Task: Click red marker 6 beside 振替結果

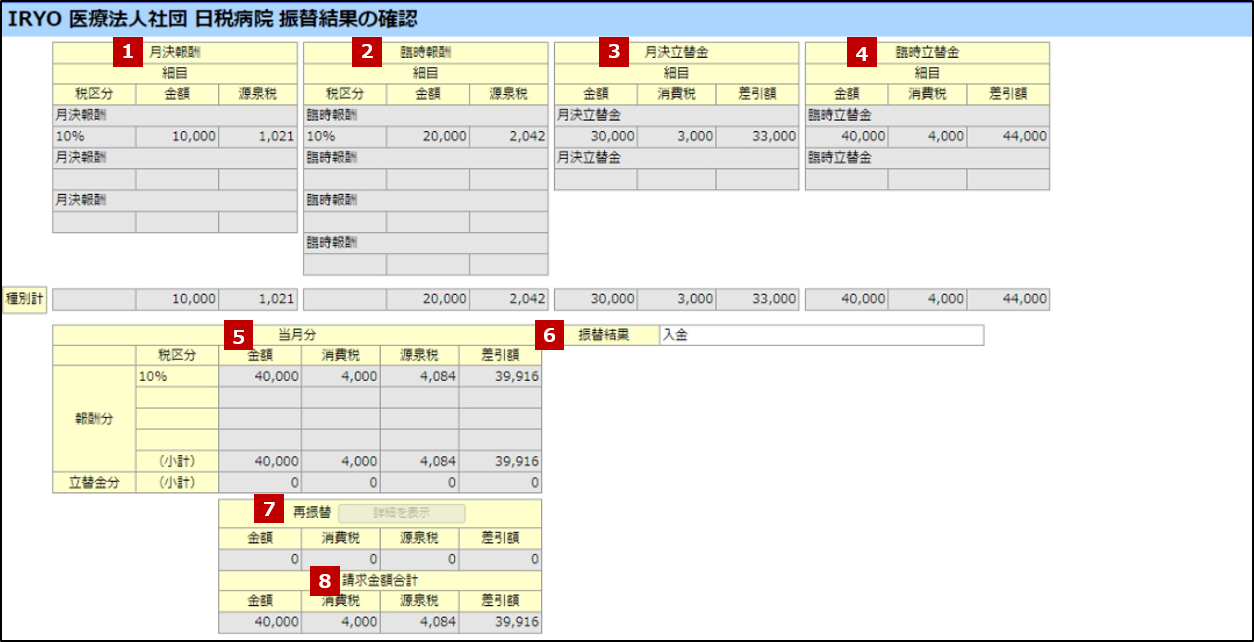Action: 549,335
